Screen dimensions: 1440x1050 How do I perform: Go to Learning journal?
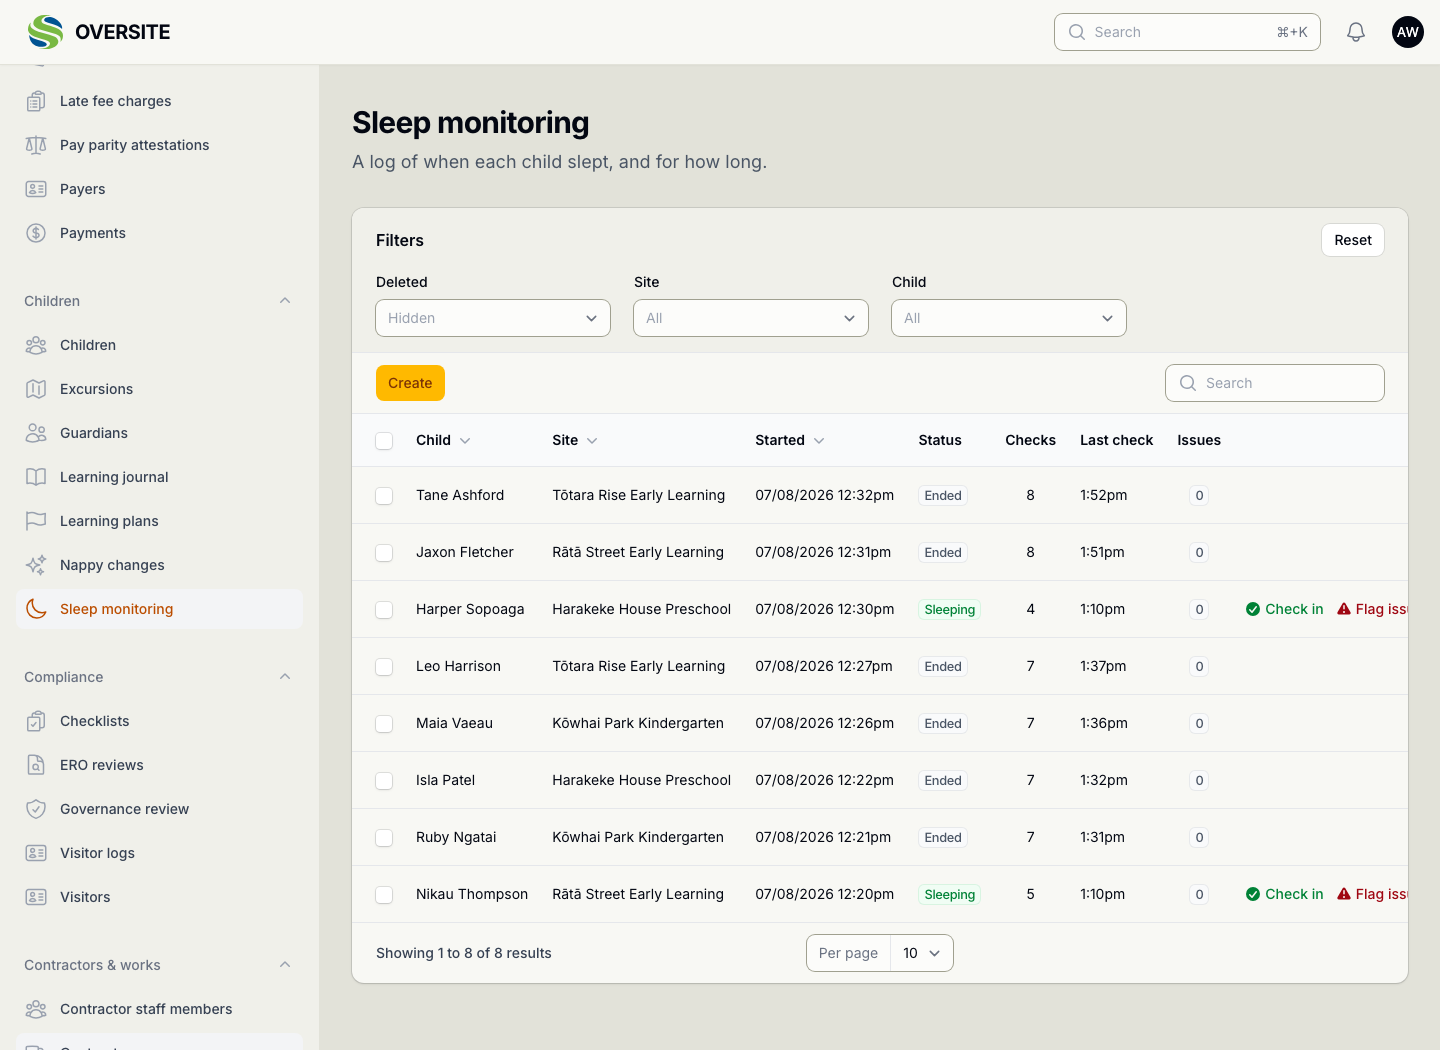point(160,477)
